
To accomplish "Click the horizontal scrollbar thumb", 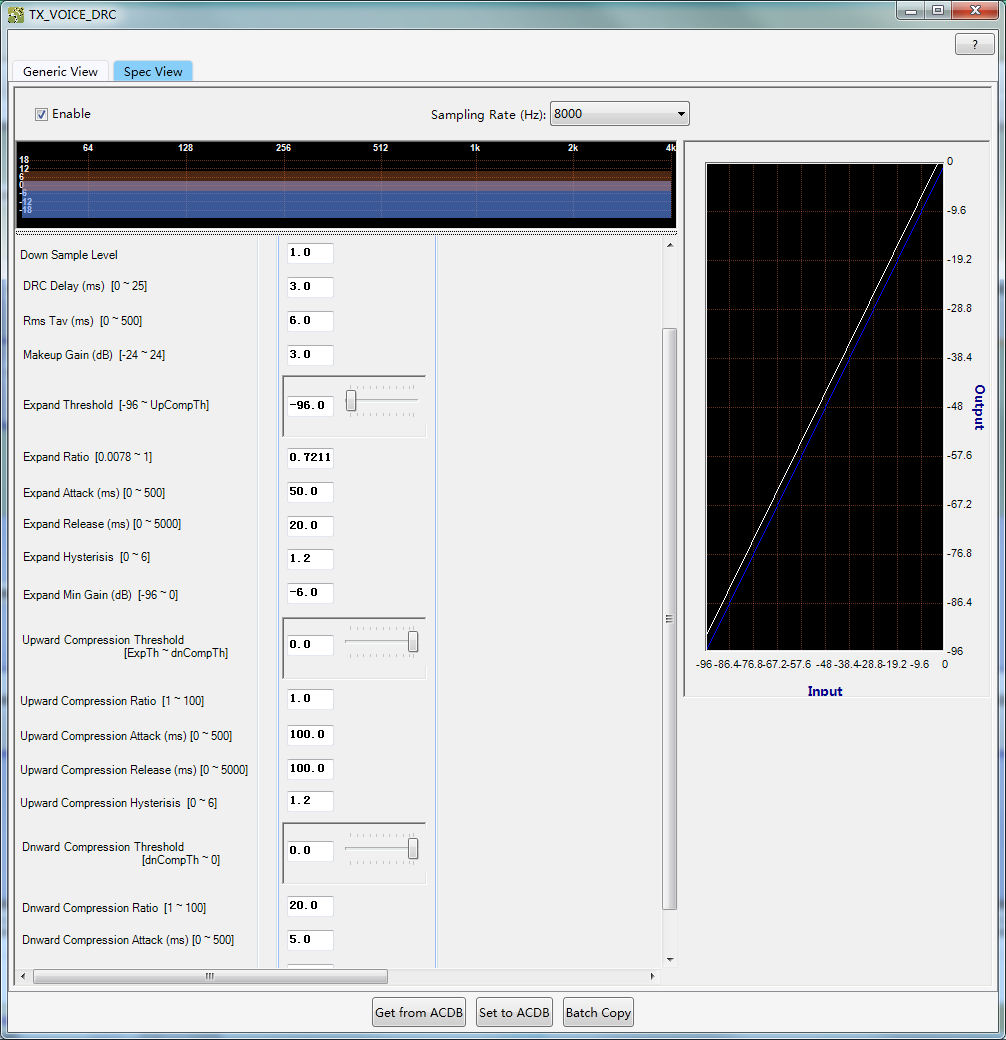I will (x=210, y=976).
